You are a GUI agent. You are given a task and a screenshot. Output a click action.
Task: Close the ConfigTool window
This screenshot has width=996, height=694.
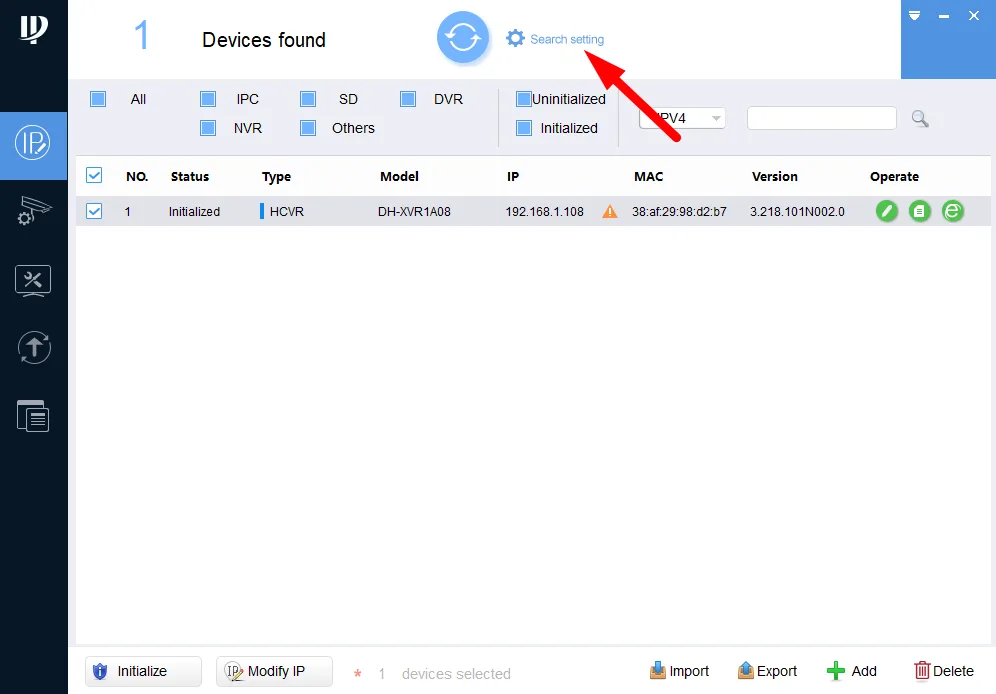[x=974, y=15]
